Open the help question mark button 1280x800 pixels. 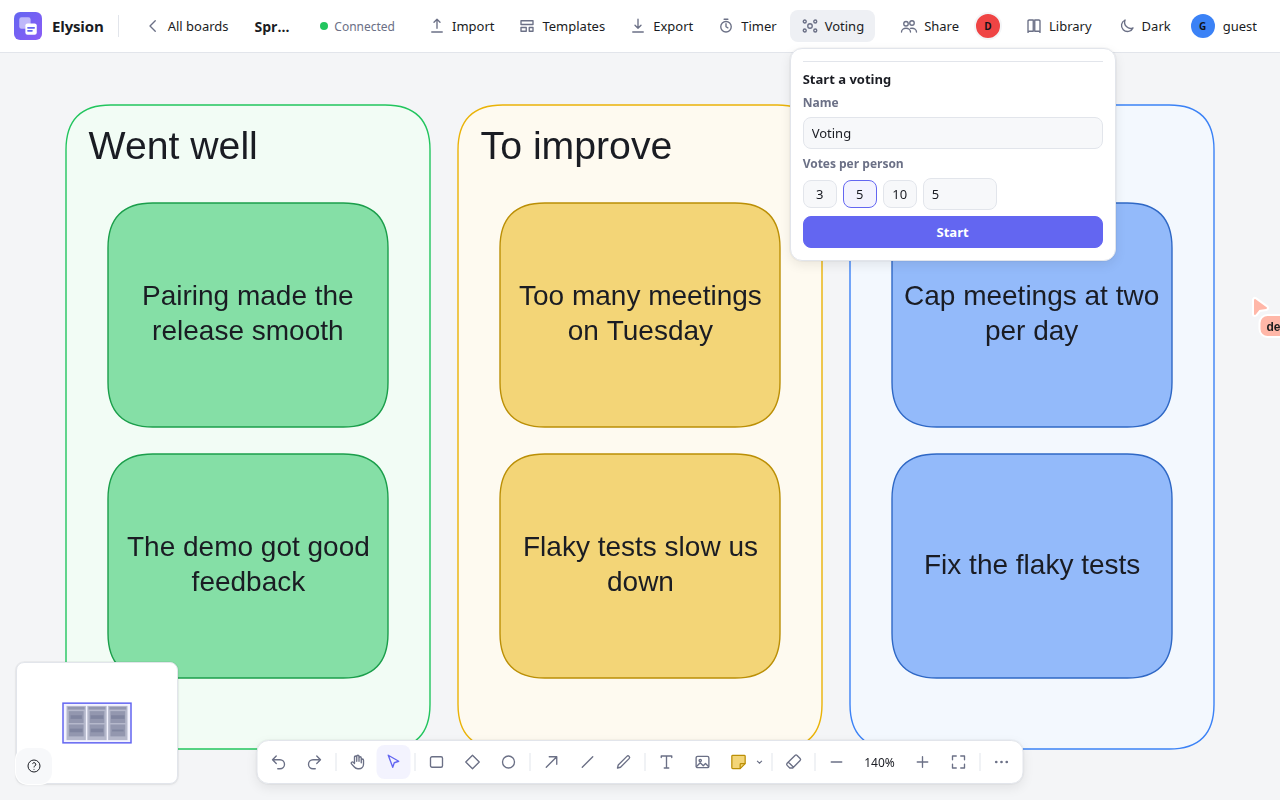(x=34, y=766)
